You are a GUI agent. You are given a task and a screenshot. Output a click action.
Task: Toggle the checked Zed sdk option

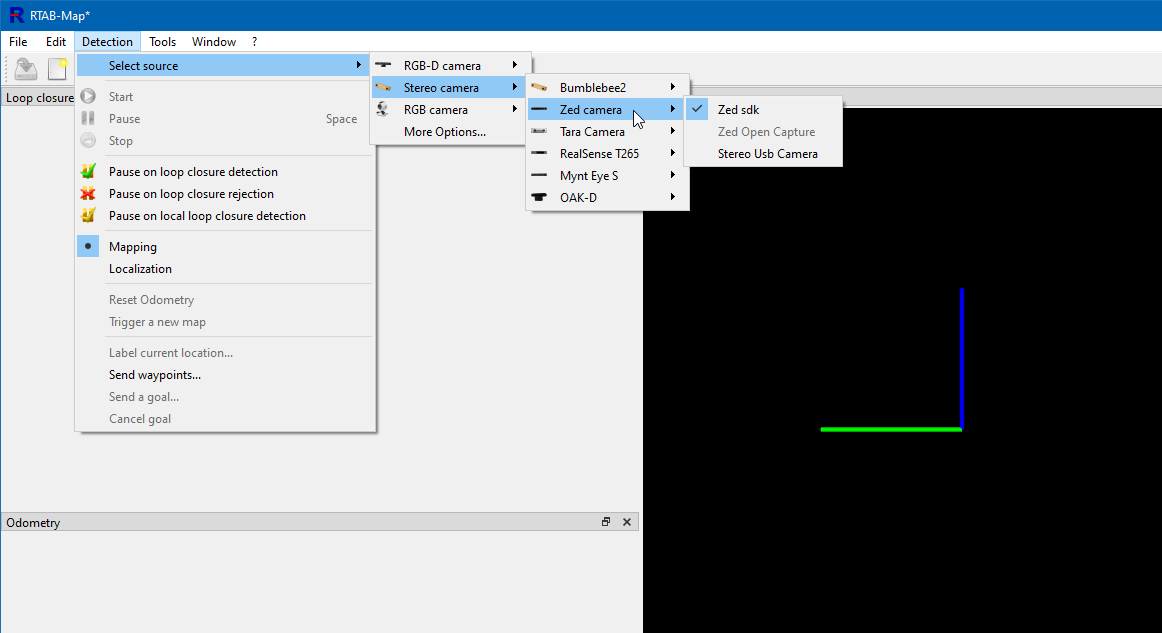[738, 110]
